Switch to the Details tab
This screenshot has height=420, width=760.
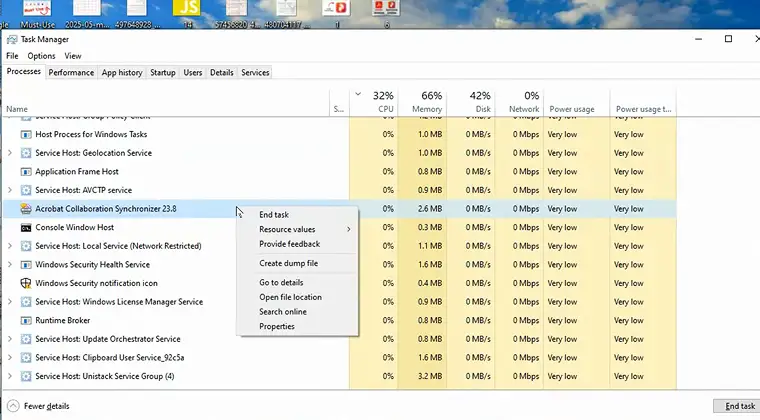tap(222, 73)
